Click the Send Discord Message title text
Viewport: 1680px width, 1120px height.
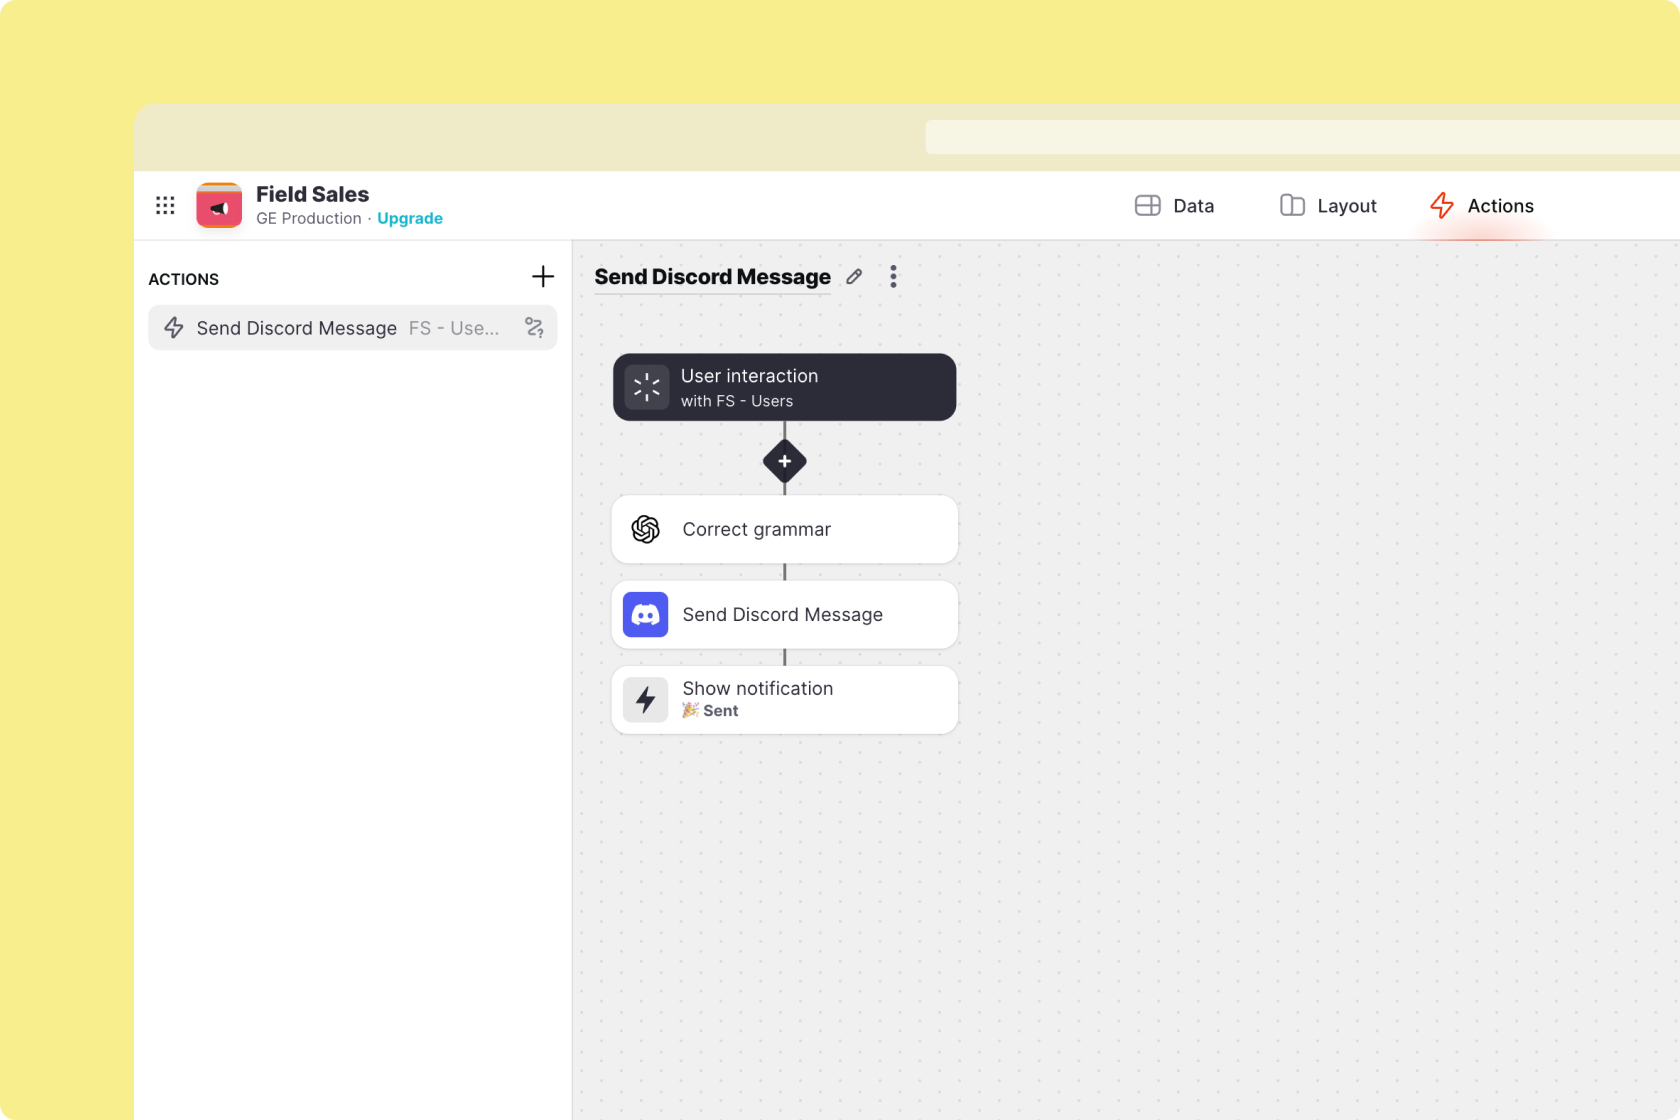pos(712,277)
